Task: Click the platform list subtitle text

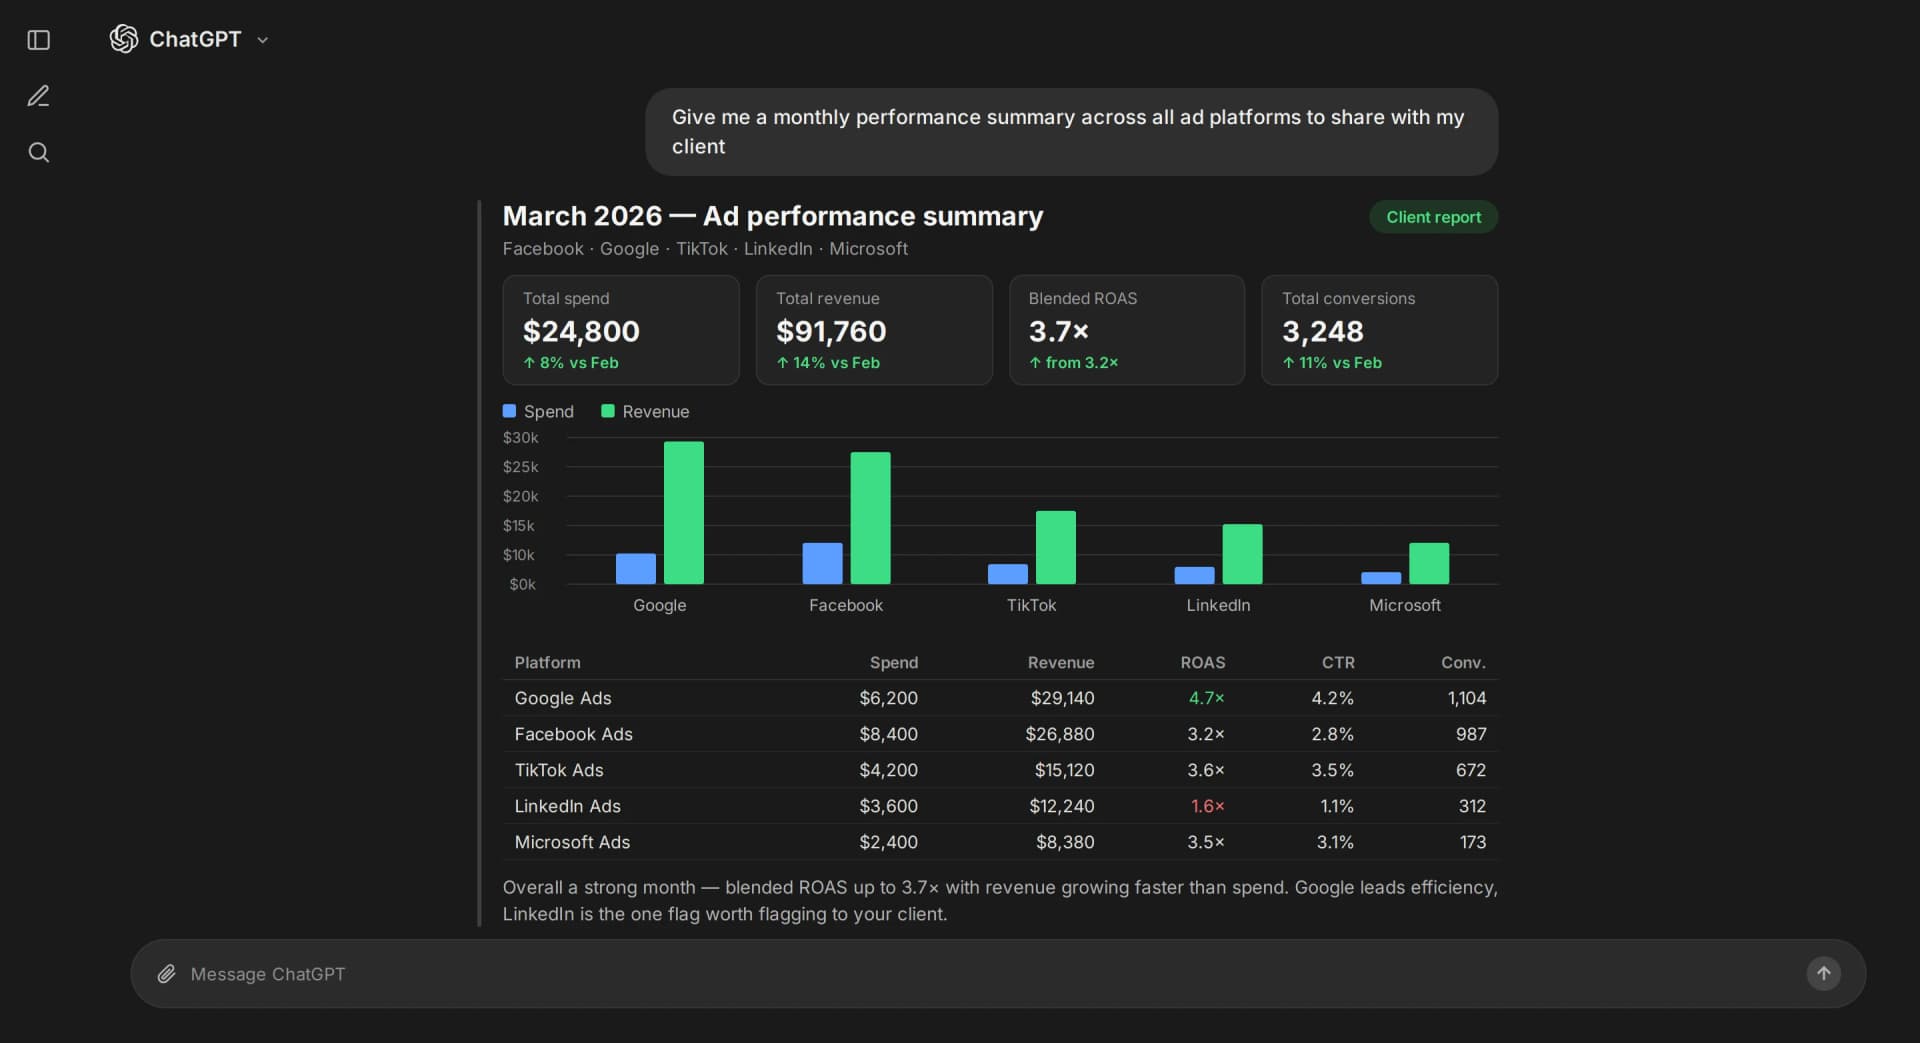Action: point(705,249)
